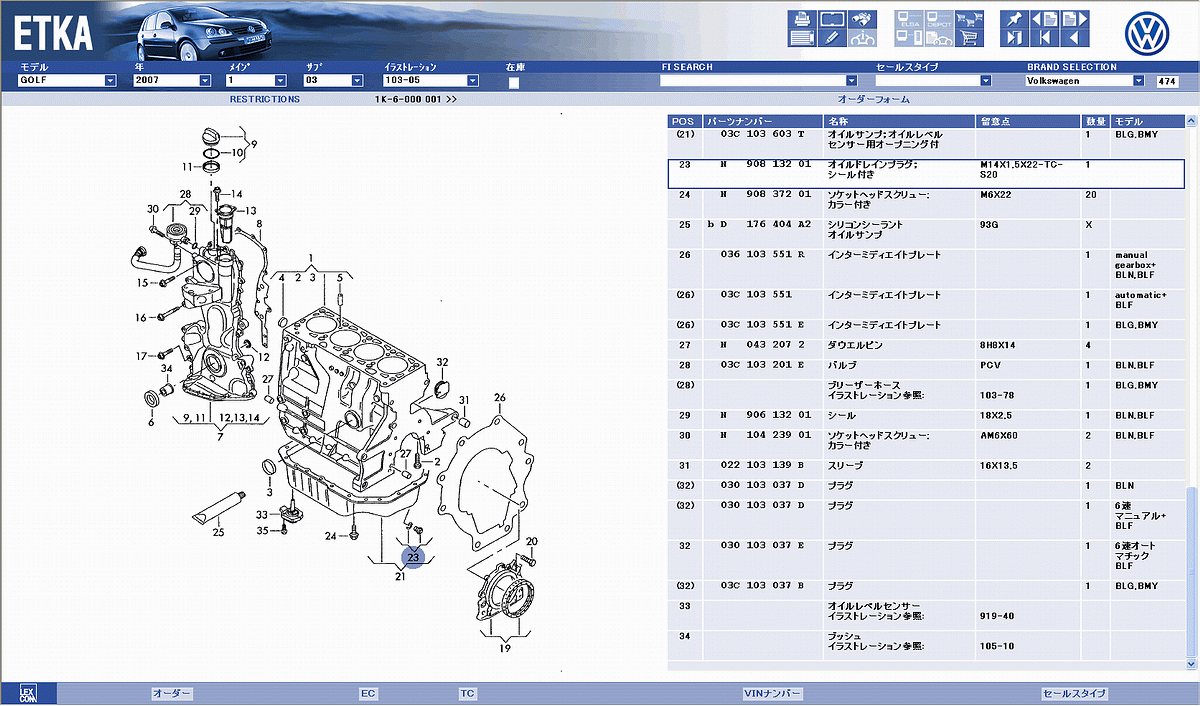The width and height of the screenshot is (1200, 706).
Task: Click the POS column header
Action: [684, 121]
